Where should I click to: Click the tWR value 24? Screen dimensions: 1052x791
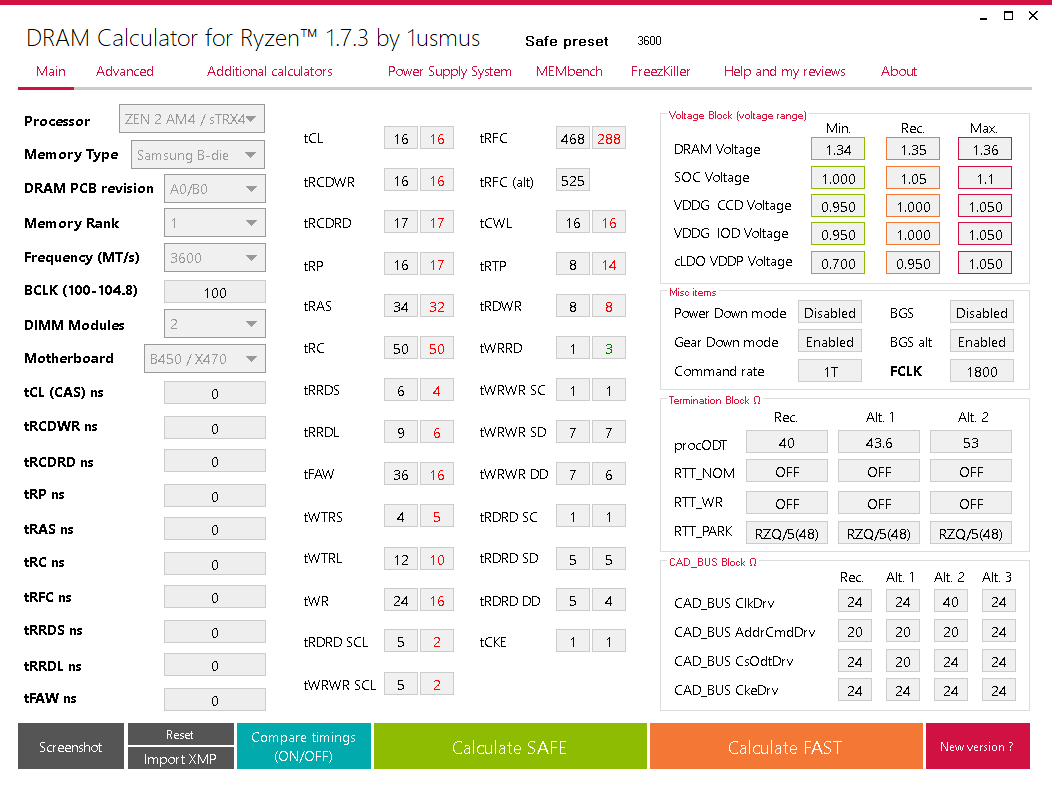point(401,600)
